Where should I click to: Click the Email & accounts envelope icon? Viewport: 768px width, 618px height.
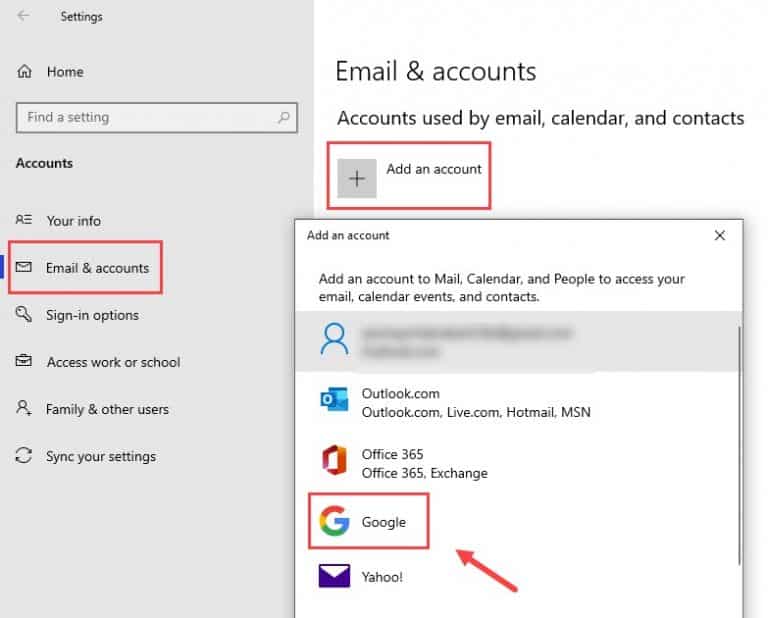[24, 266]
